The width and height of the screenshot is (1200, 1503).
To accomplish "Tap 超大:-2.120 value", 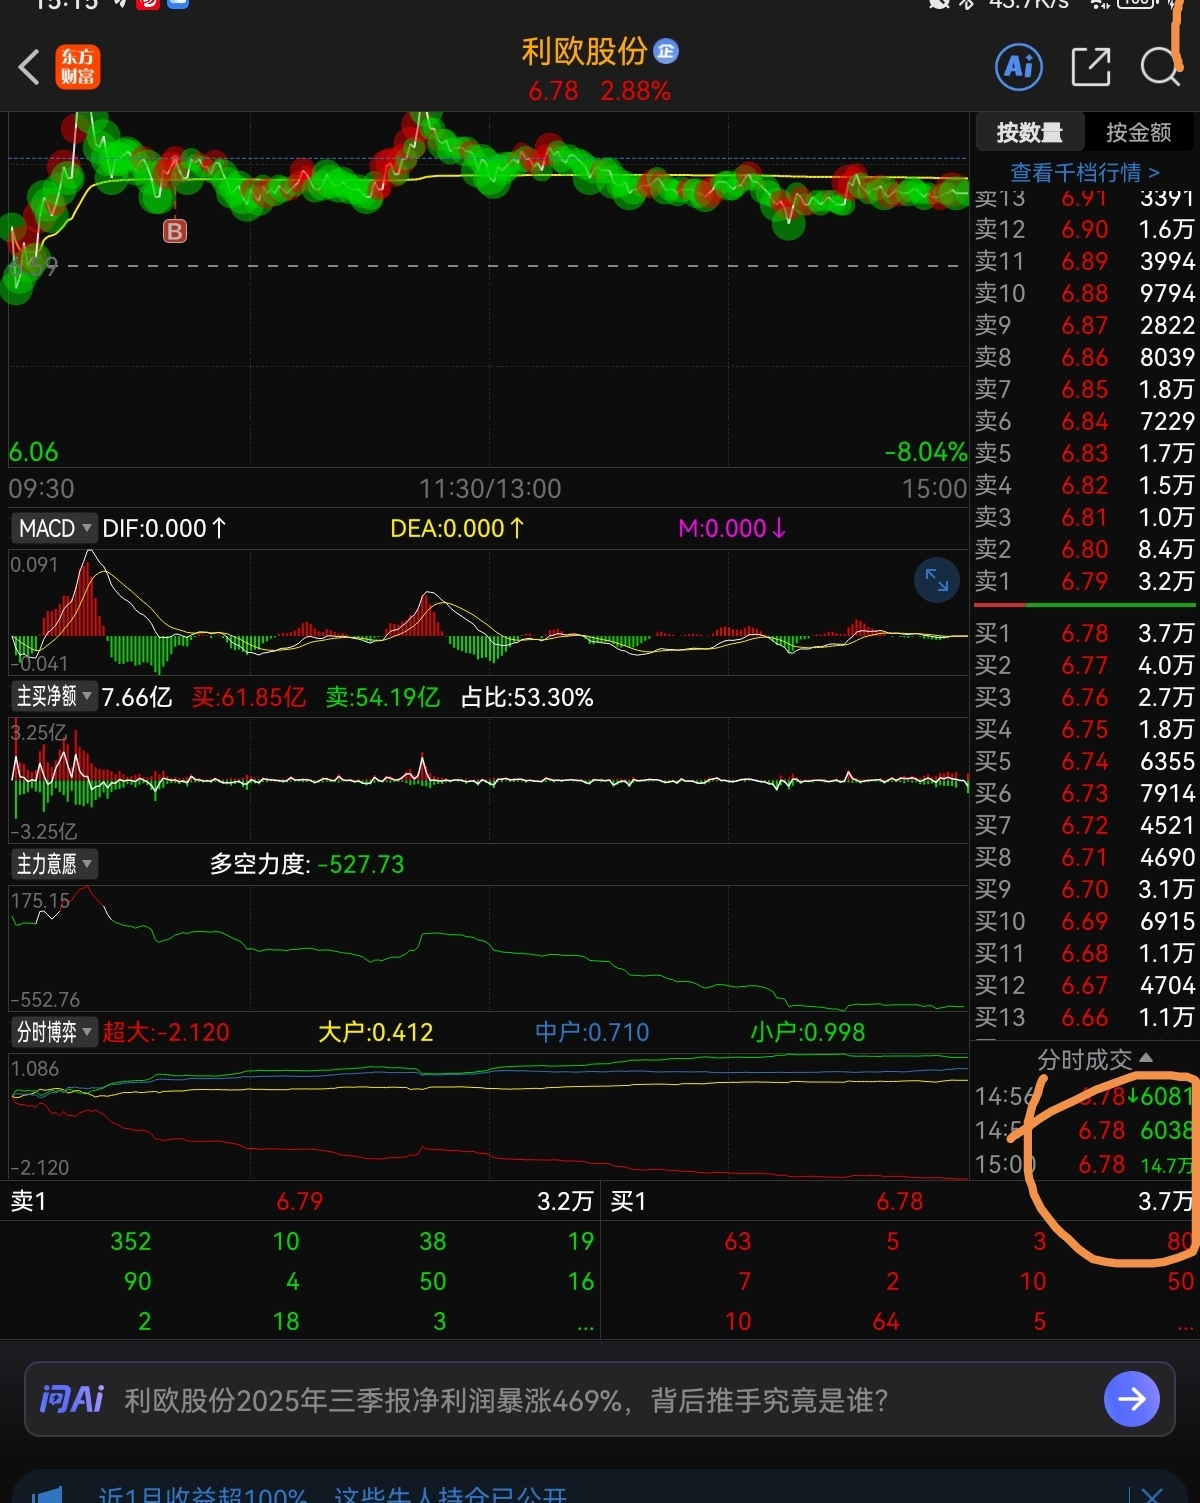I will (166, 1032).
